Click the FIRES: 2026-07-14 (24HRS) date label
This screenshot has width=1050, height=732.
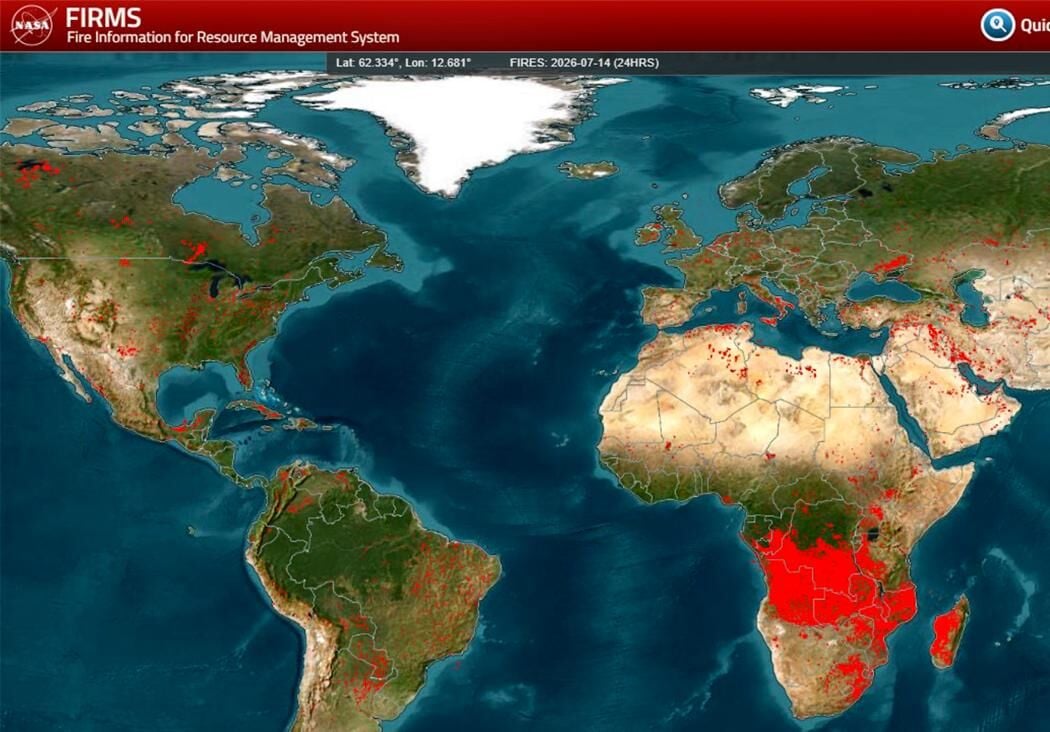click(x=584, y=62)
